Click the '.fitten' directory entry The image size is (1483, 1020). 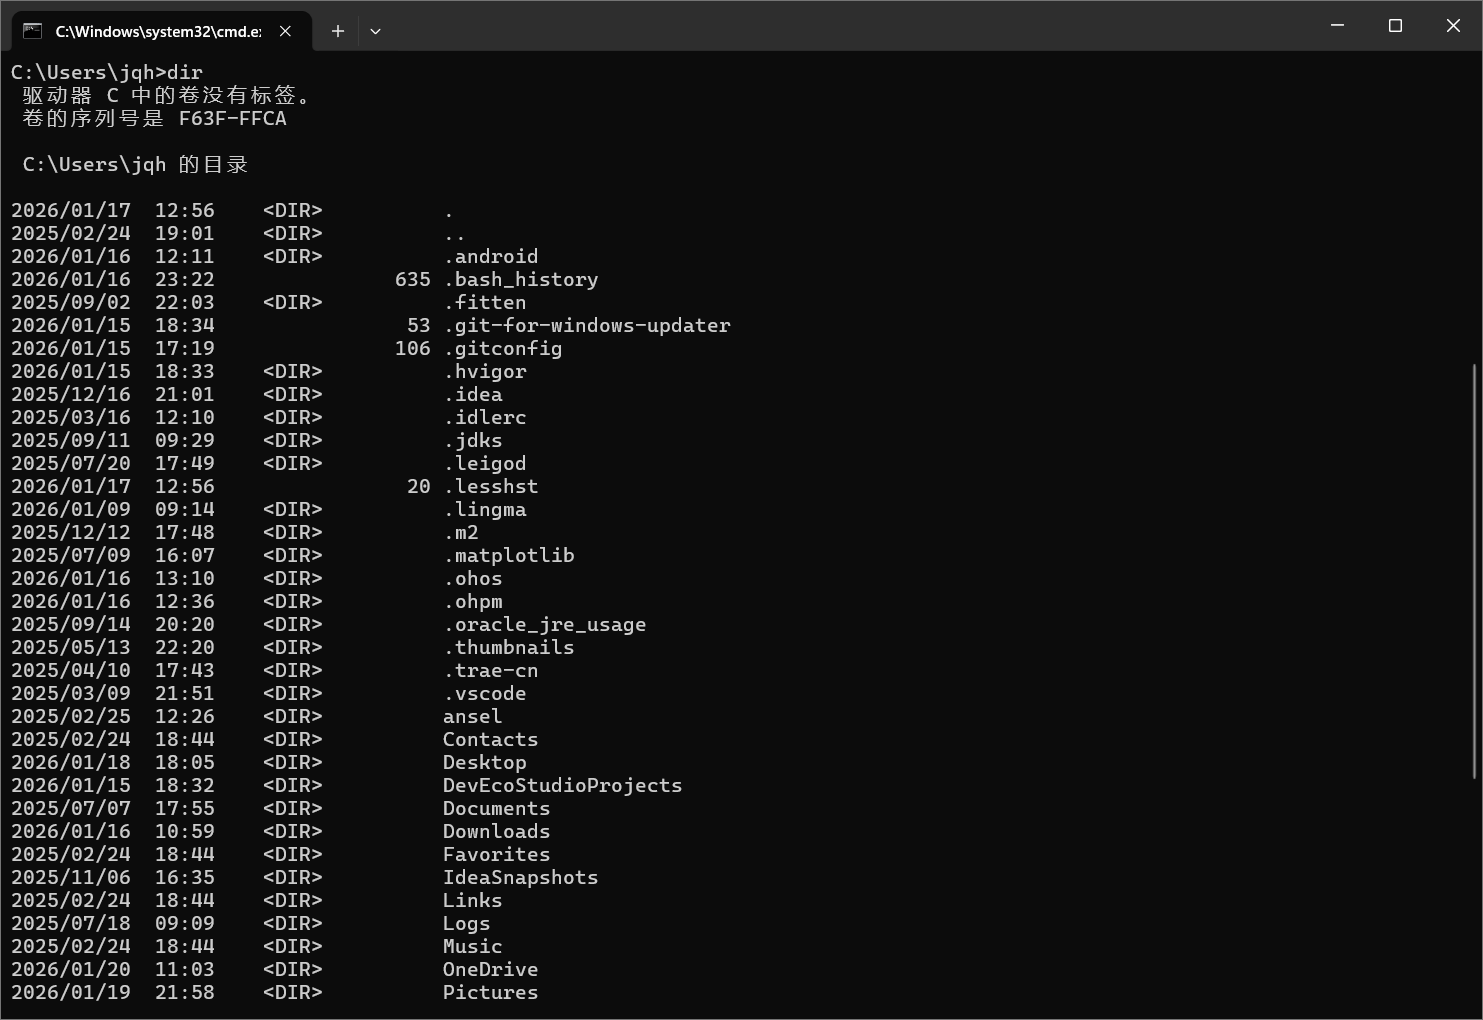coord(485,302)
